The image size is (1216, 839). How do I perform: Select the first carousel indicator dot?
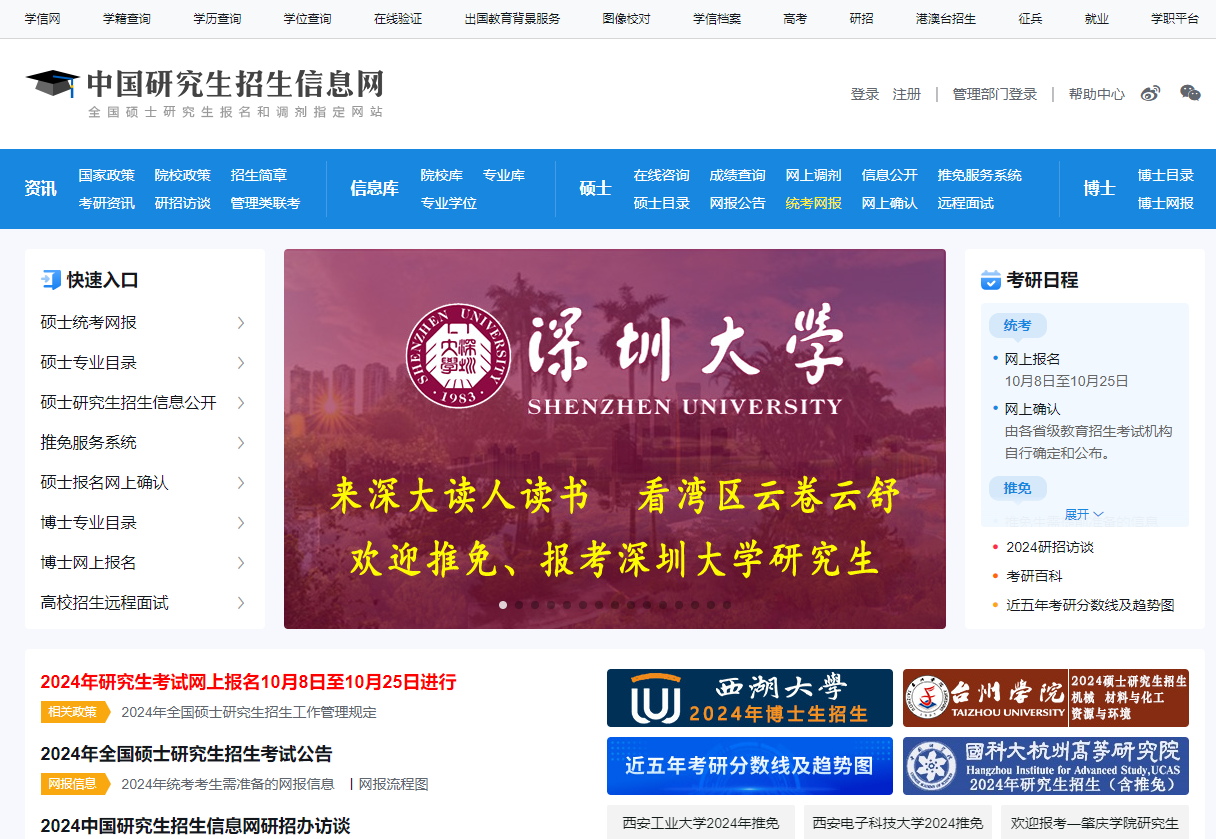click(503, 605)
